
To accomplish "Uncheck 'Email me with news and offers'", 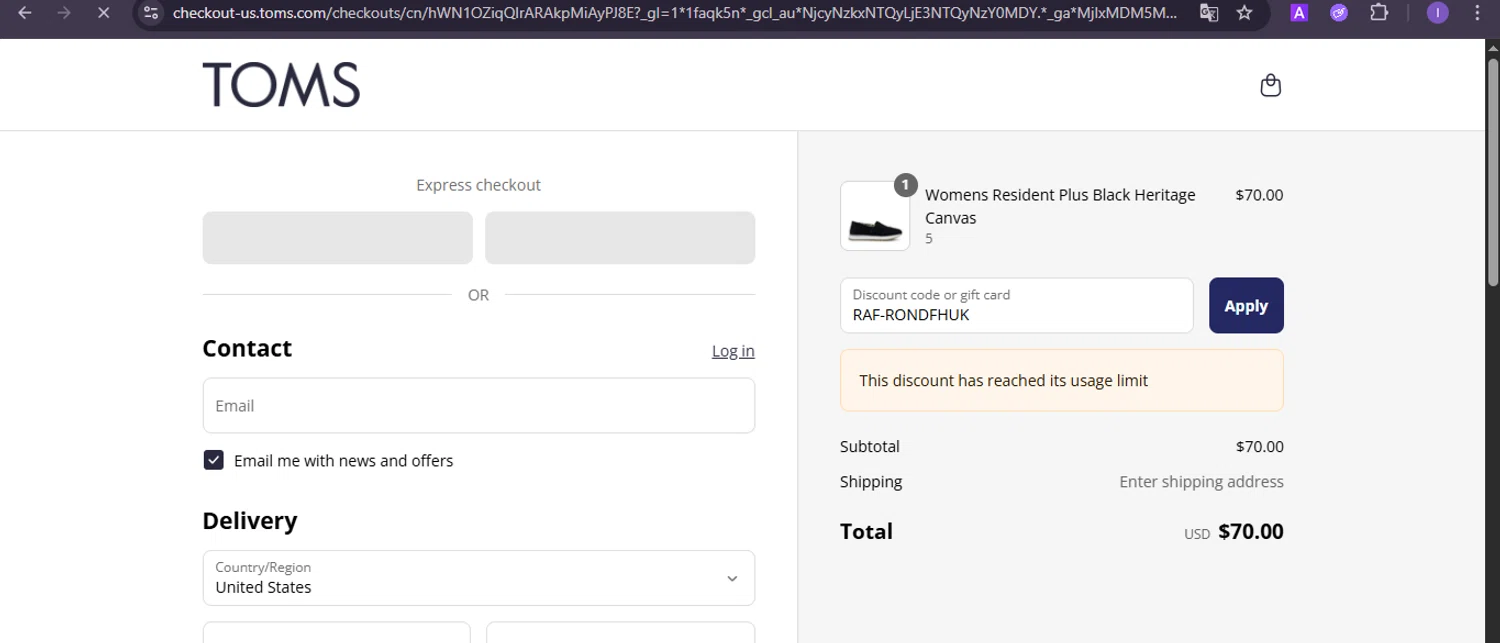I will pyautogui.click(x=213, y=460).
